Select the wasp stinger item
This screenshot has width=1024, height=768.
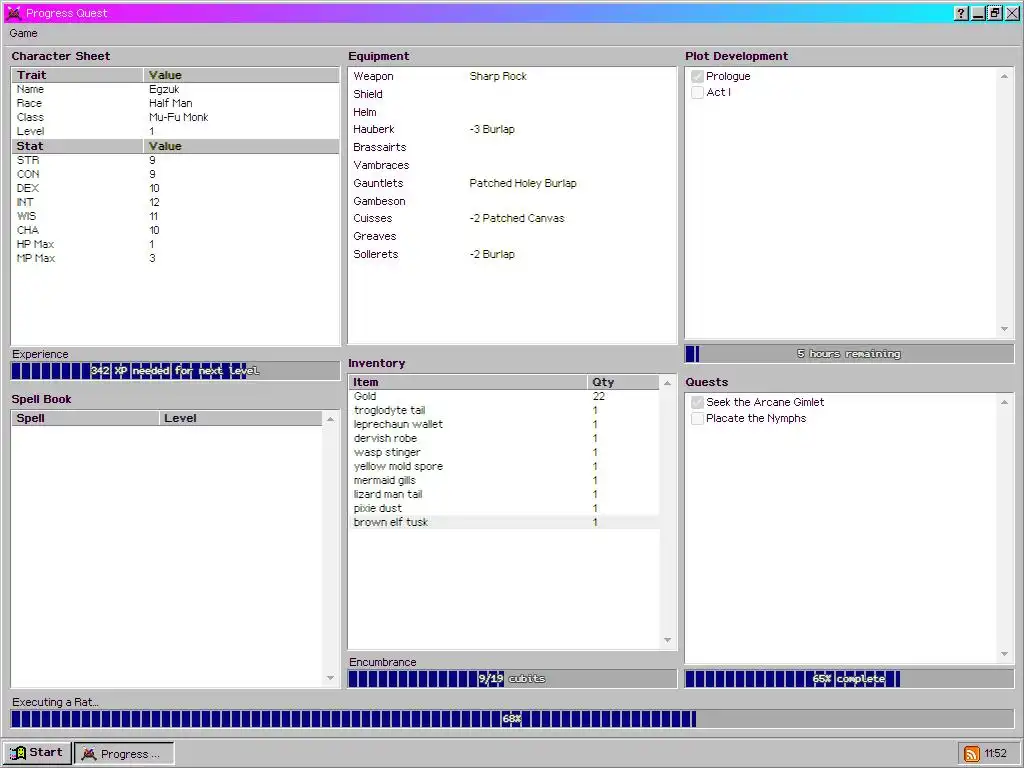504,453
